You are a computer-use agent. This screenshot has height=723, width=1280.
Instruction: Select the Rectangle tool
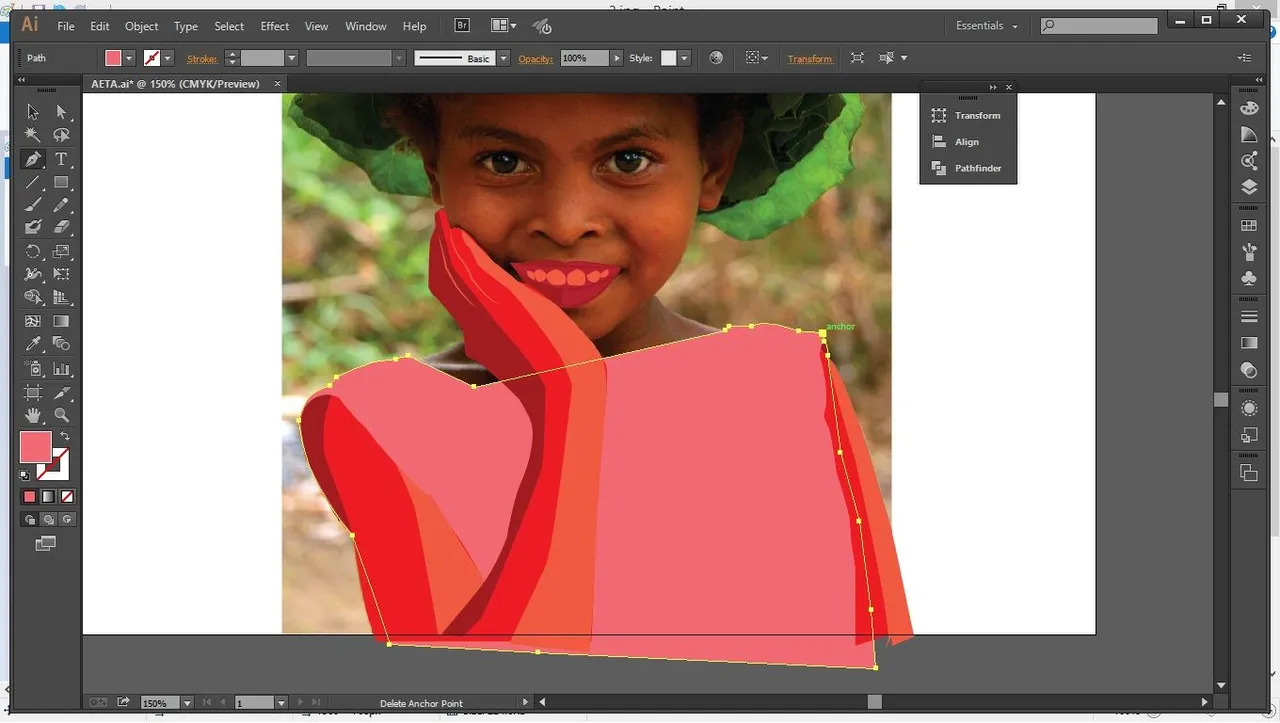click(x=61, y=182)
